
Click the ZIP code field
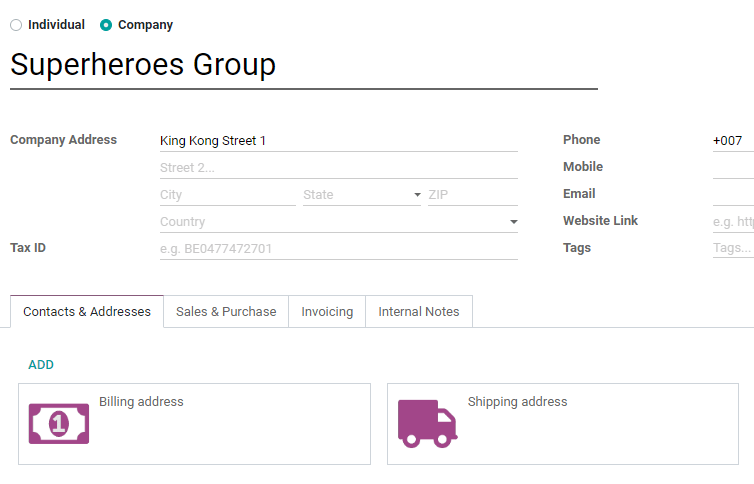coord(472,195)
